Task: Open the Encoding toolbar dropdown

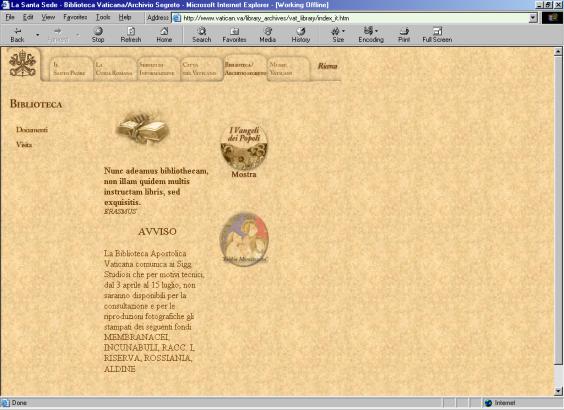Action: point(371,35)
